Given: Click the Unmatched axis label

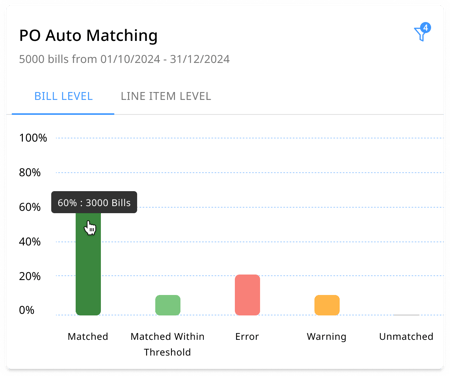Looking at the screenshot, I should click(406, 336).
